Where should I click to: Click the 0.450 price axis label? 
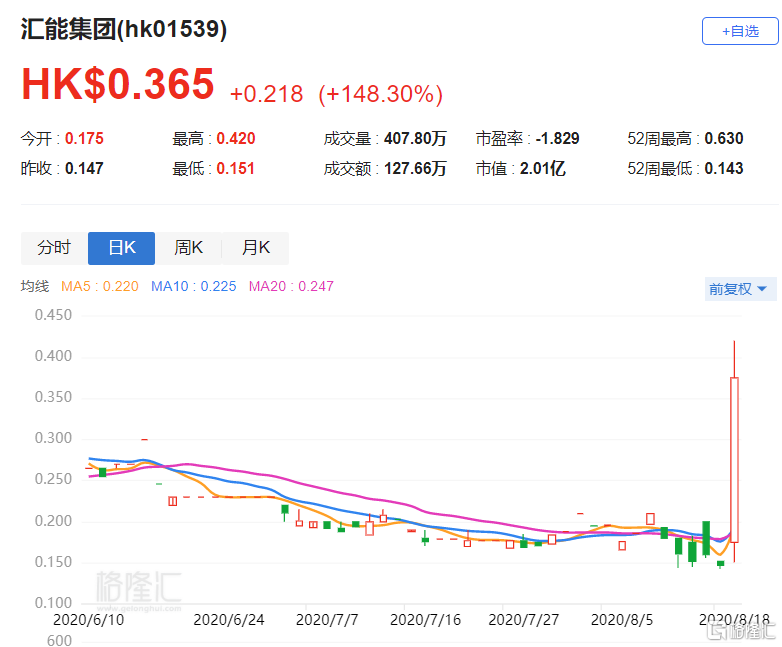point(53,315)
